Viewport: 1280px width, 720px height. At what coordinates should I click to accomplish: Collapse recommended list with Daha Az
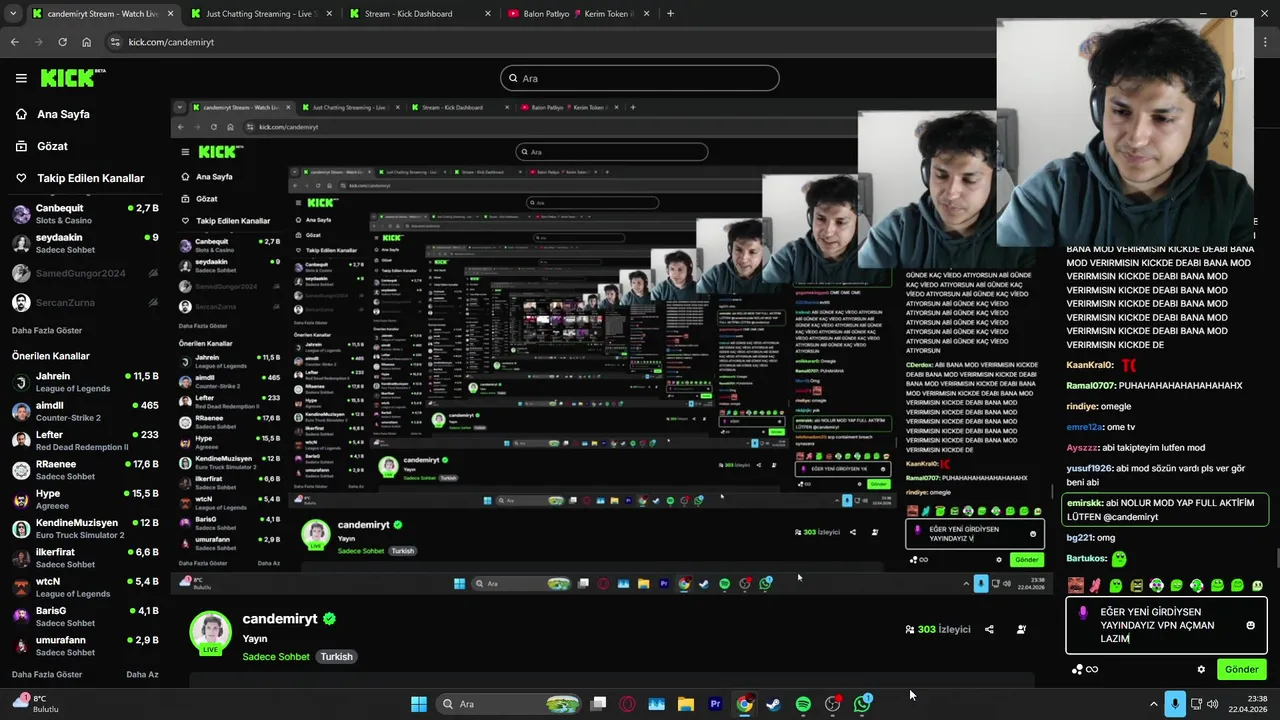142,675
